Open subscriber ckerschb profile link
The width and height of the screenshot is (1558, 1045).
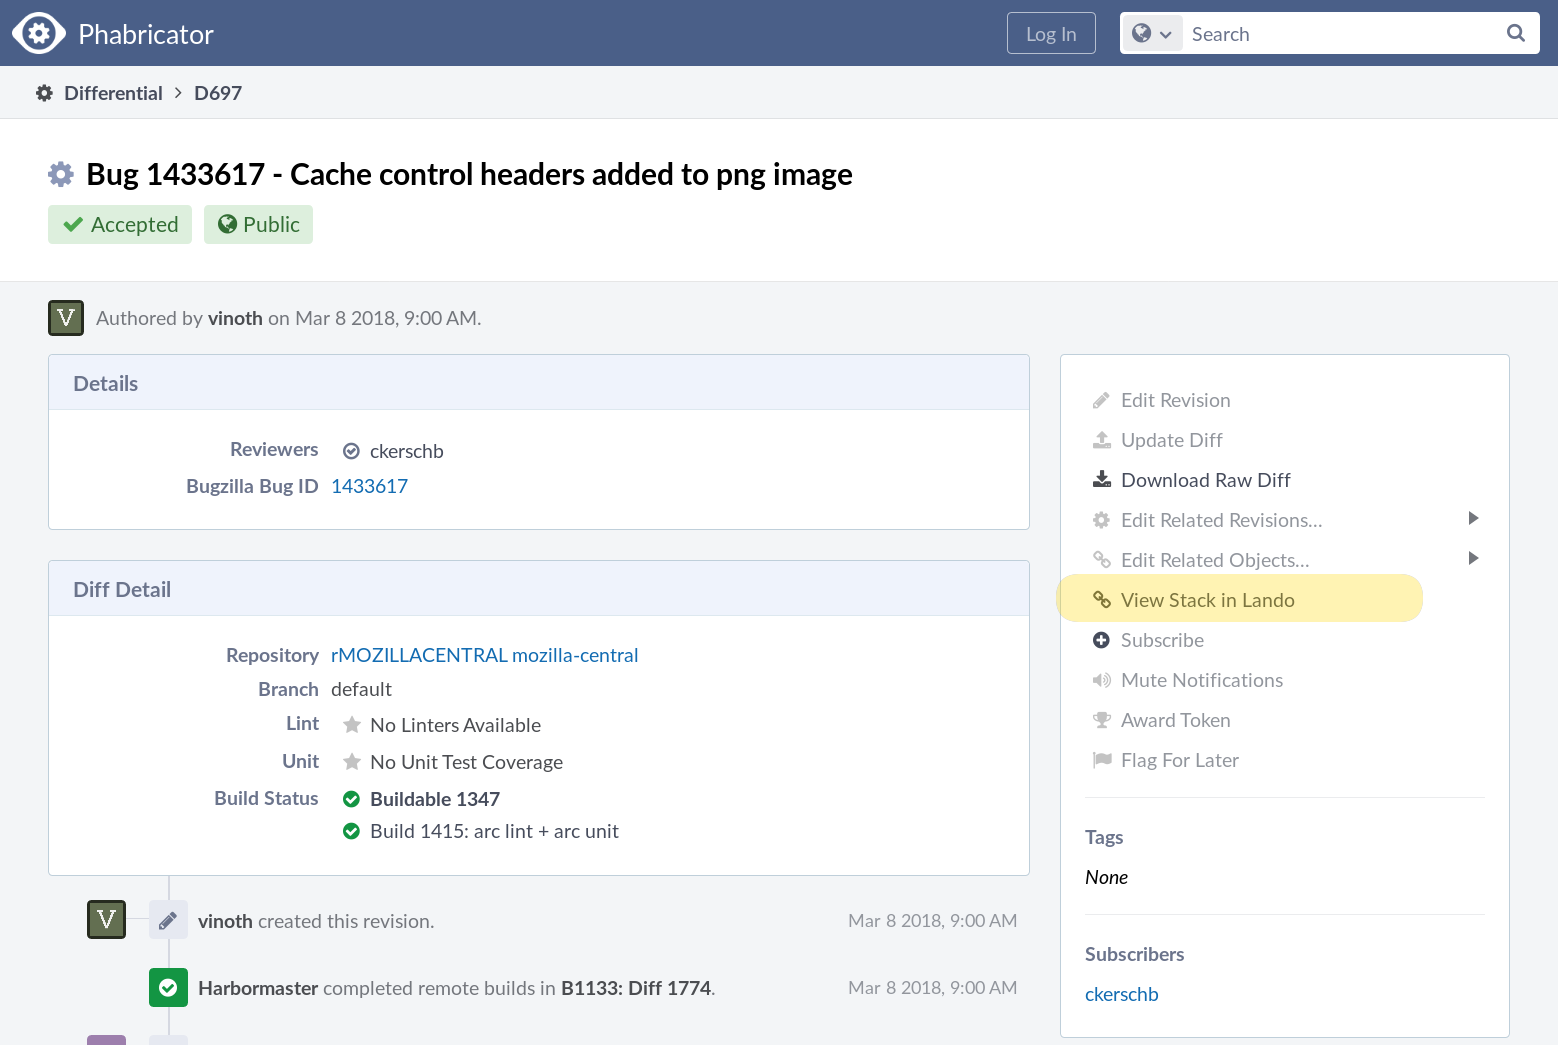1121,994
